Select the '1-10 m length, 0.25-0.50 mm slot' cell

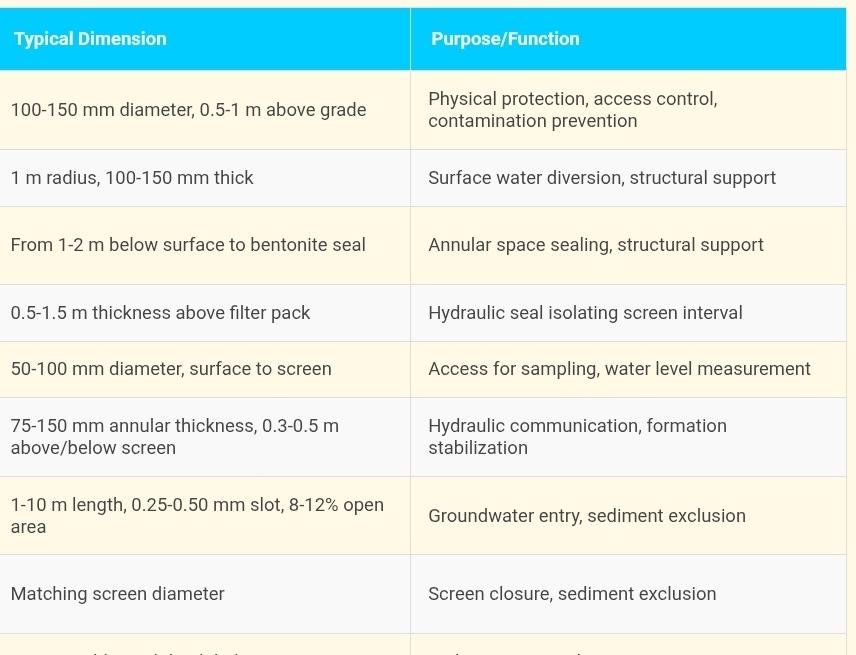(197, 516)
